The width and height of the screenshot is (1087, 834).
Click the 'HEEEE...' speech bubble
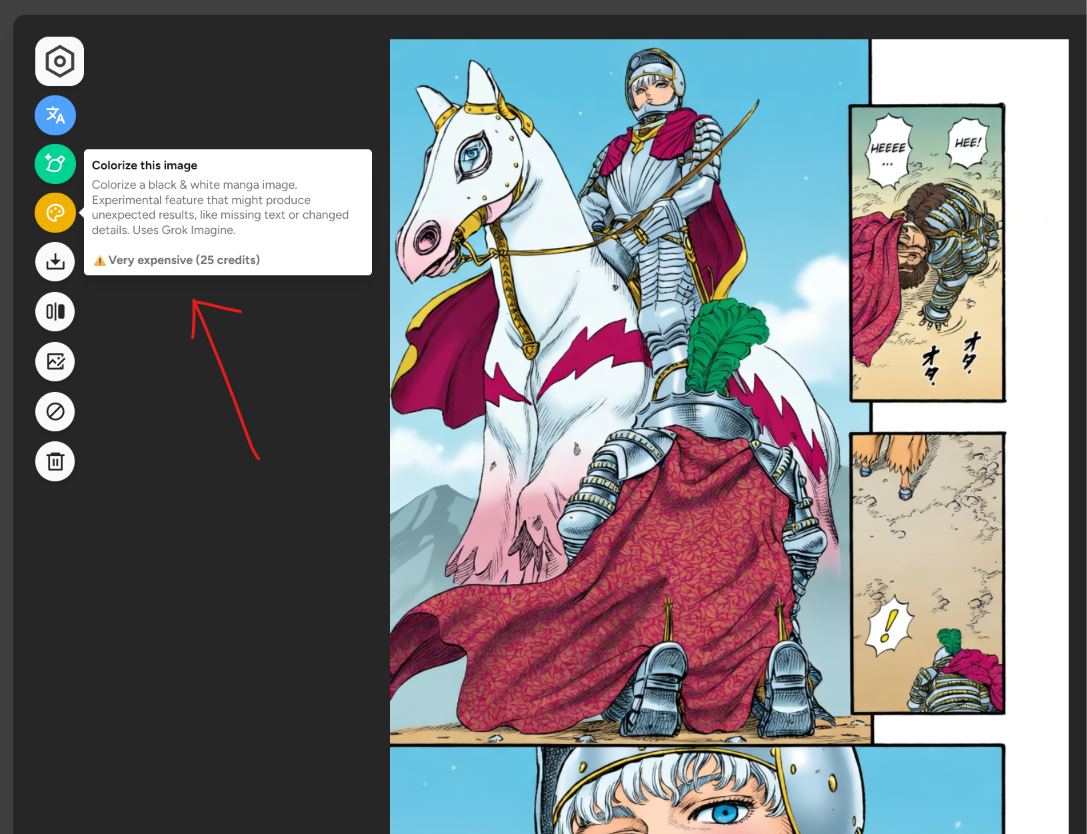pyautogui.click(x=888, y=151)
